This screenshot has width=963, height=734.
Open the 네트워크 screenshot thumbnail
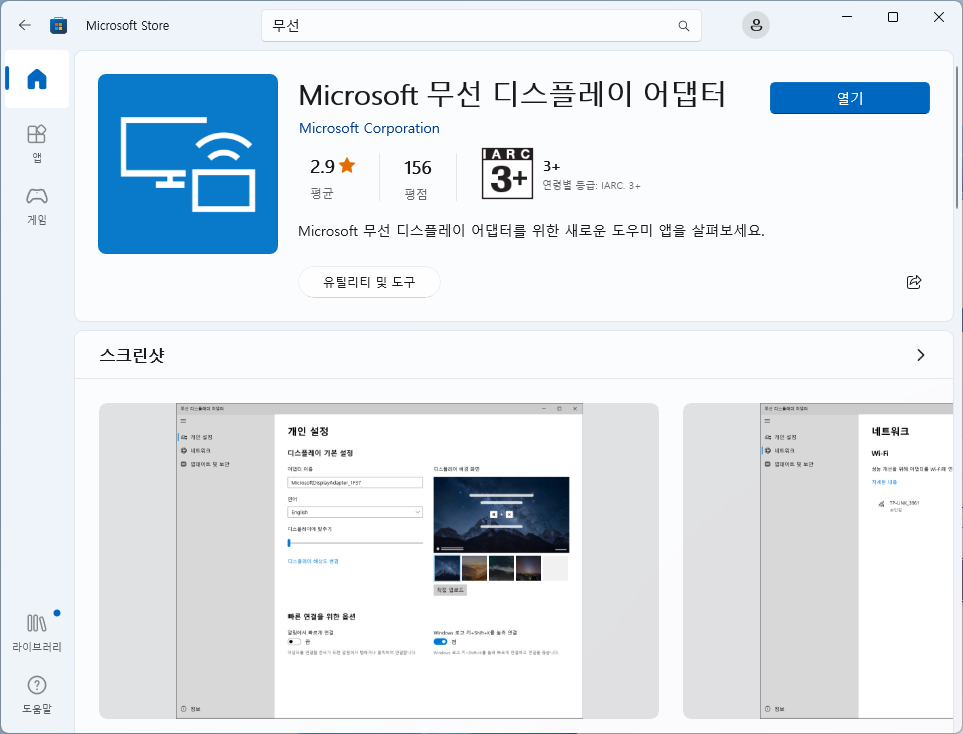tap(818, 561)
